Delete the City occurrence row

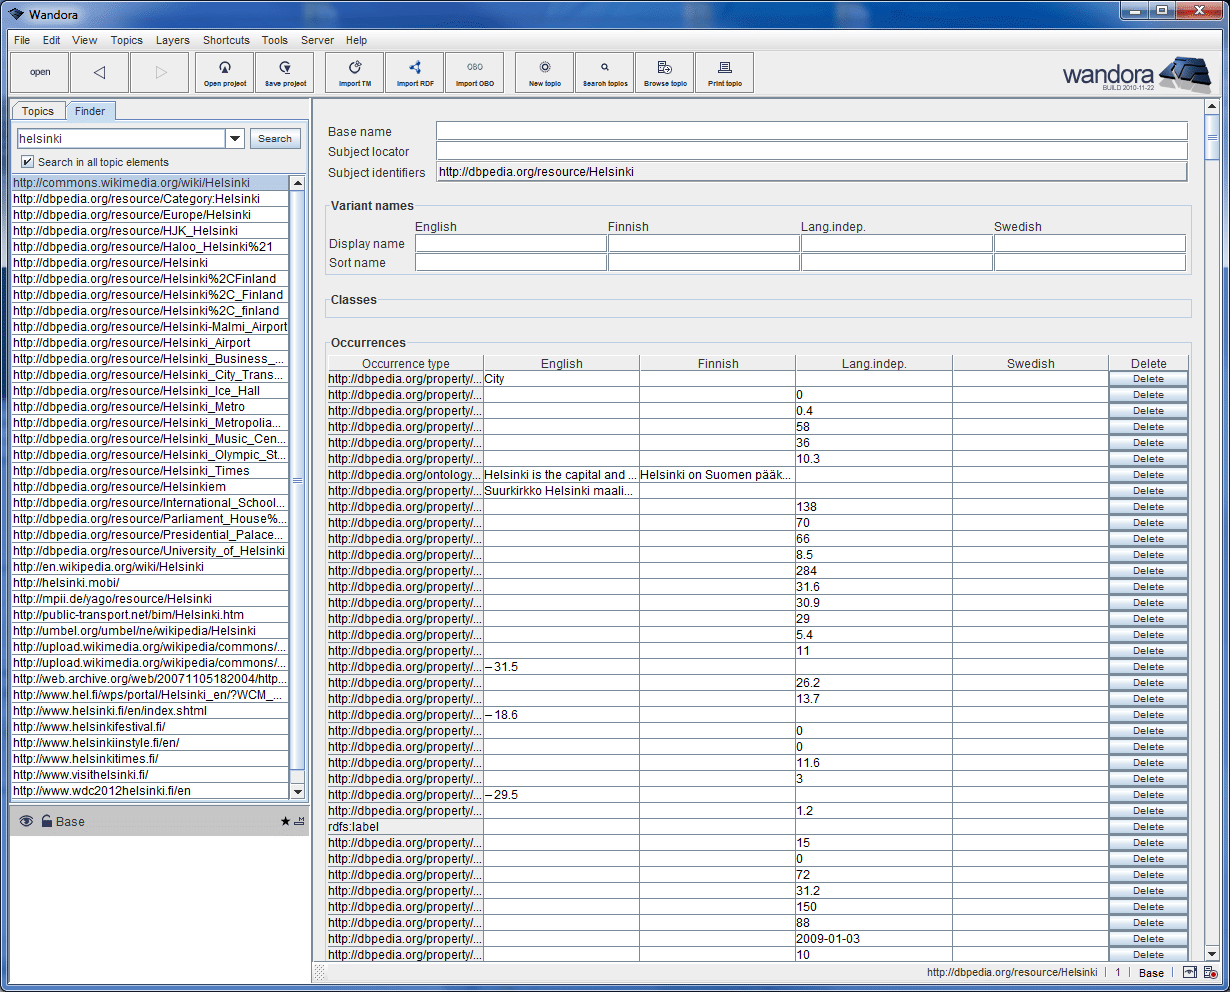(1148, 379)
